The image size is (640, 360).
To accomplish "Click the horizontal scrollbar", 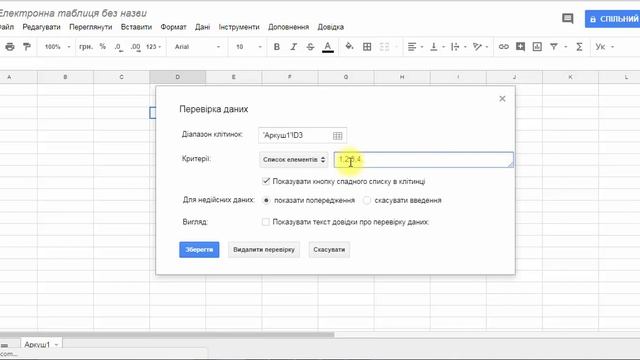I will coord(167,335).
